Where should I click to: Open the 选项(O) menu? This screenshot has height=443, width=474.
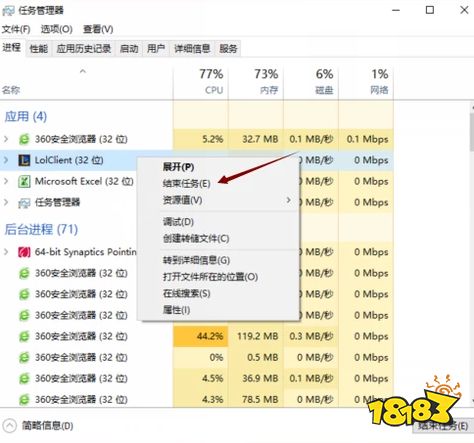point(56,29)
